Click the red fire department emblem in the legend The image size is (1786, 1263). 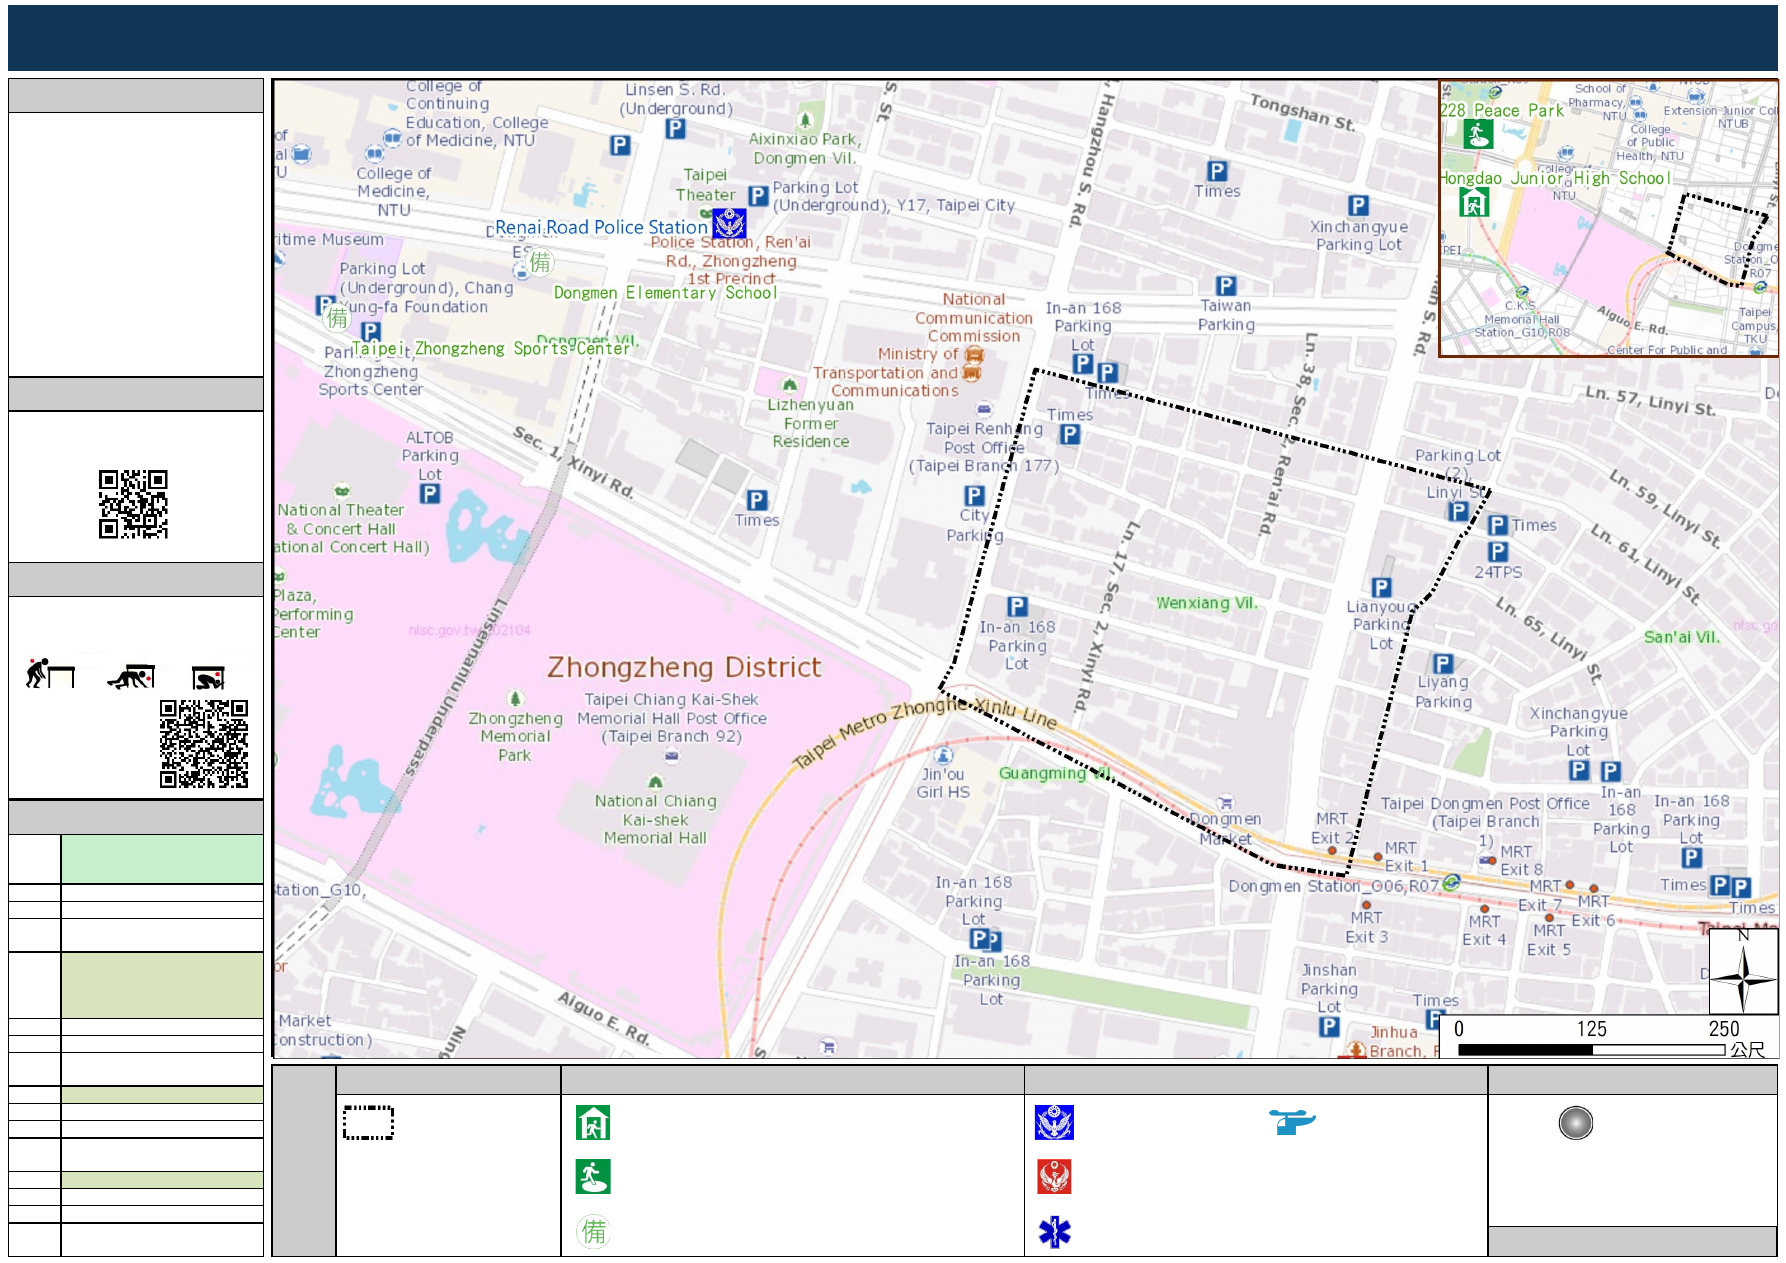[x=1054, y=1176]
